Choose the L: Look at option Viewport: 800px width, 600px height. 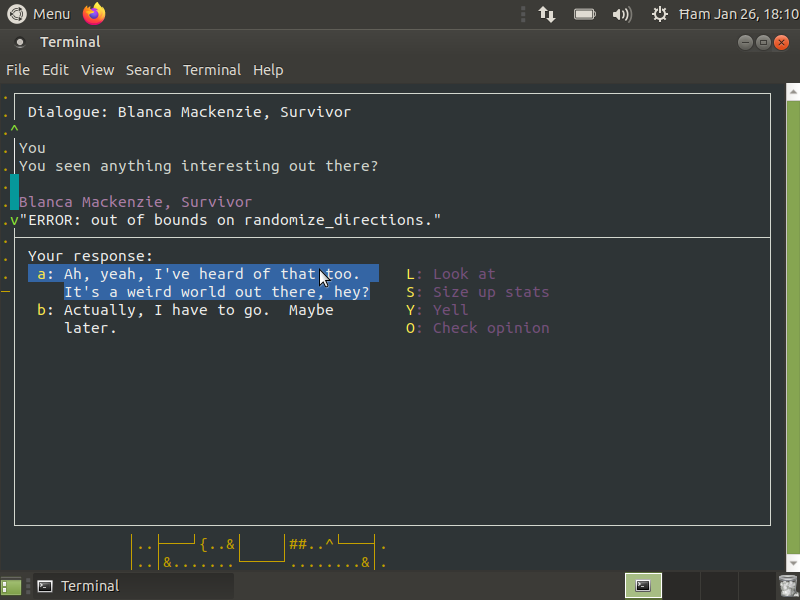[x=451, y=274]
